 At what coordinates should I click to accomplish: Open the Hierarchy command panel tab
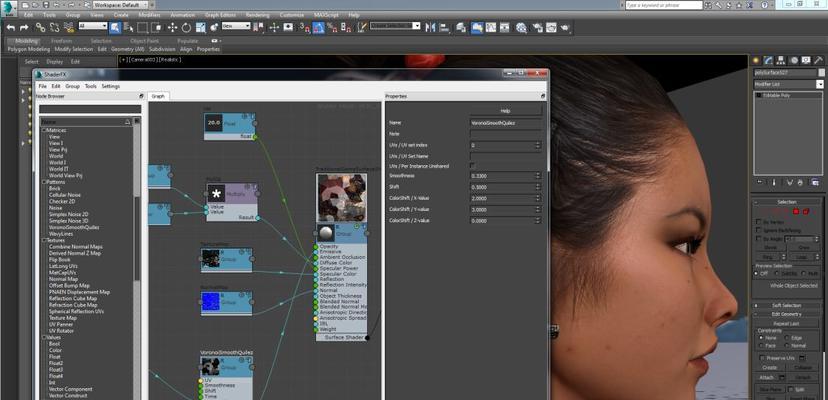point(781,60)
